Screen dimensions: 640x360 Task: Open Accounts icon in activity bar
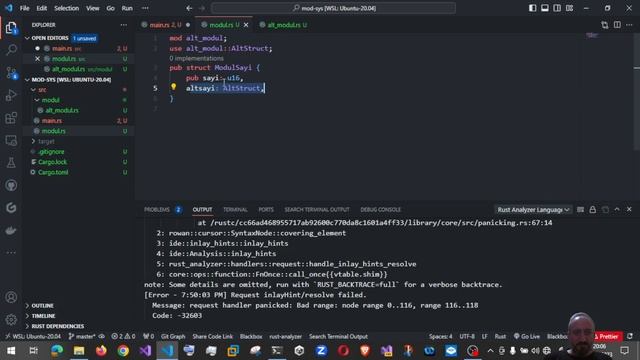11,297
